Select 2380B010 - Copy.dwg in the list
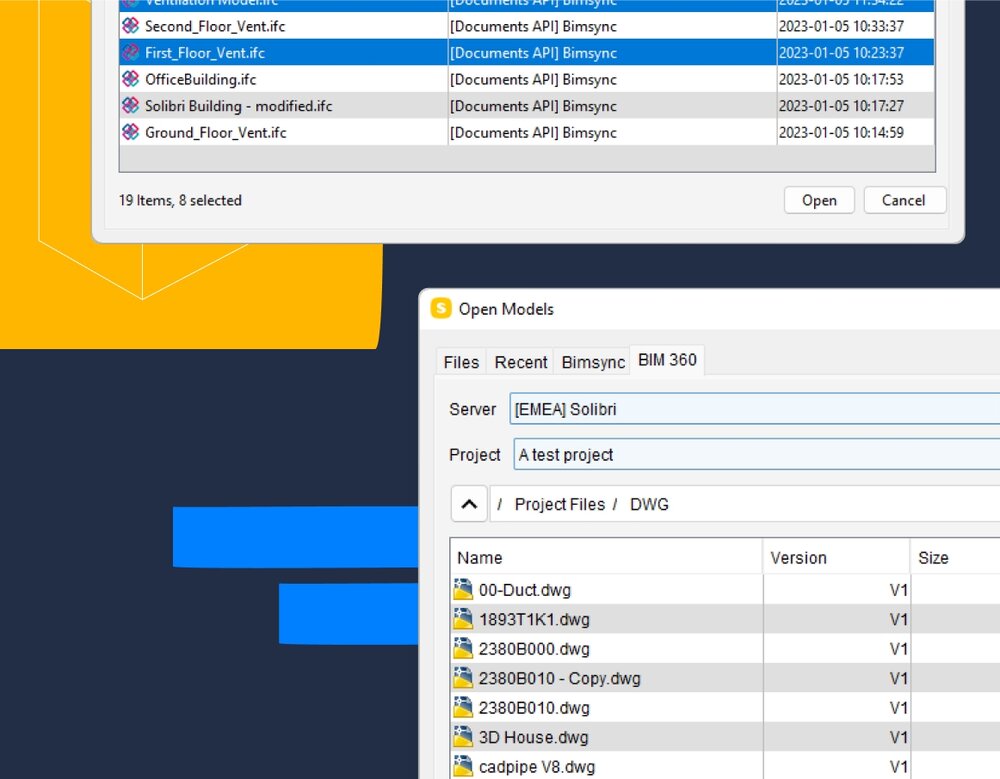1000x779 pixels. pyautogui.click(x=725, y=678)
